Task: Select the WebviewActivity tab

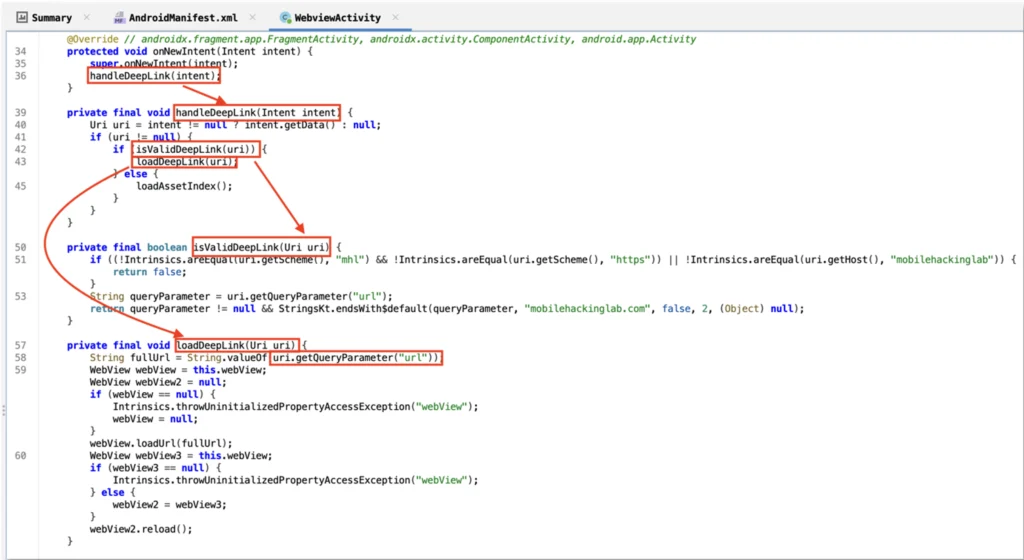Action: pyautogui.click(x=338, y=17)
